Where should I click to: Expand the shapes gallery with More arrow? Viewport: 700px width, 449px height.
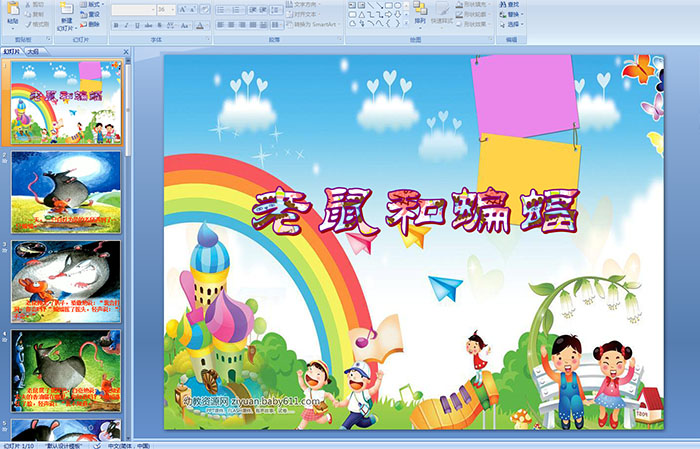click(406, 23)
